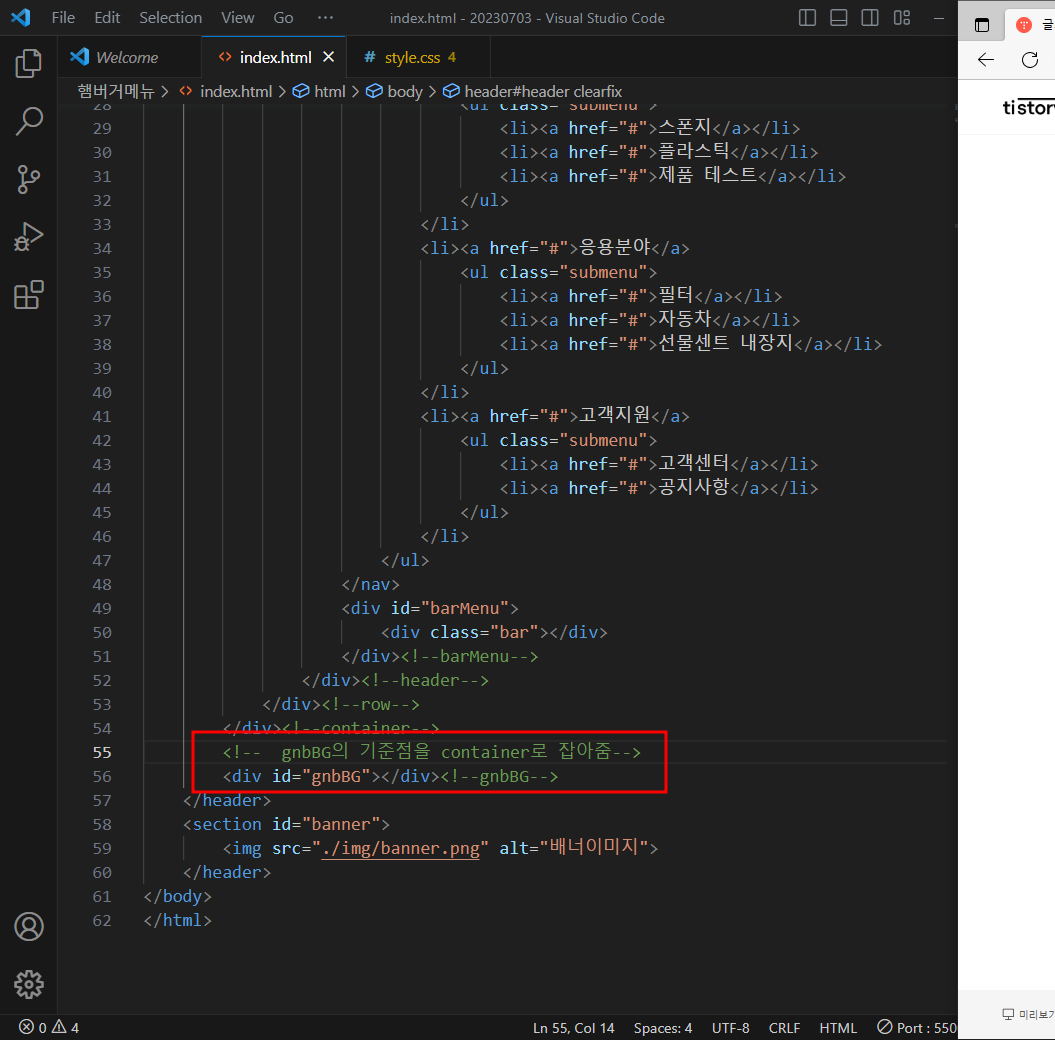Open errors and warnings in status bar
1055x1040 pixels.
point(49,1027)
